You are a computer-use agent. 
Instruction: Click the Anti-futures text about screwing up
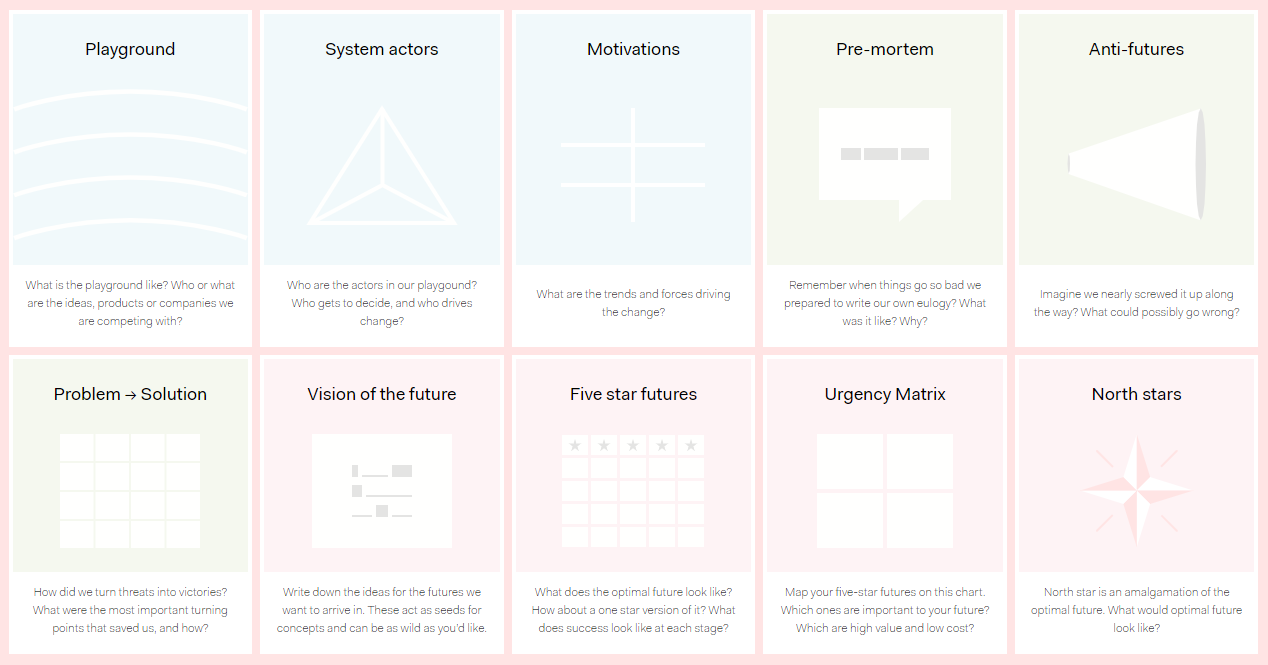1136,303
